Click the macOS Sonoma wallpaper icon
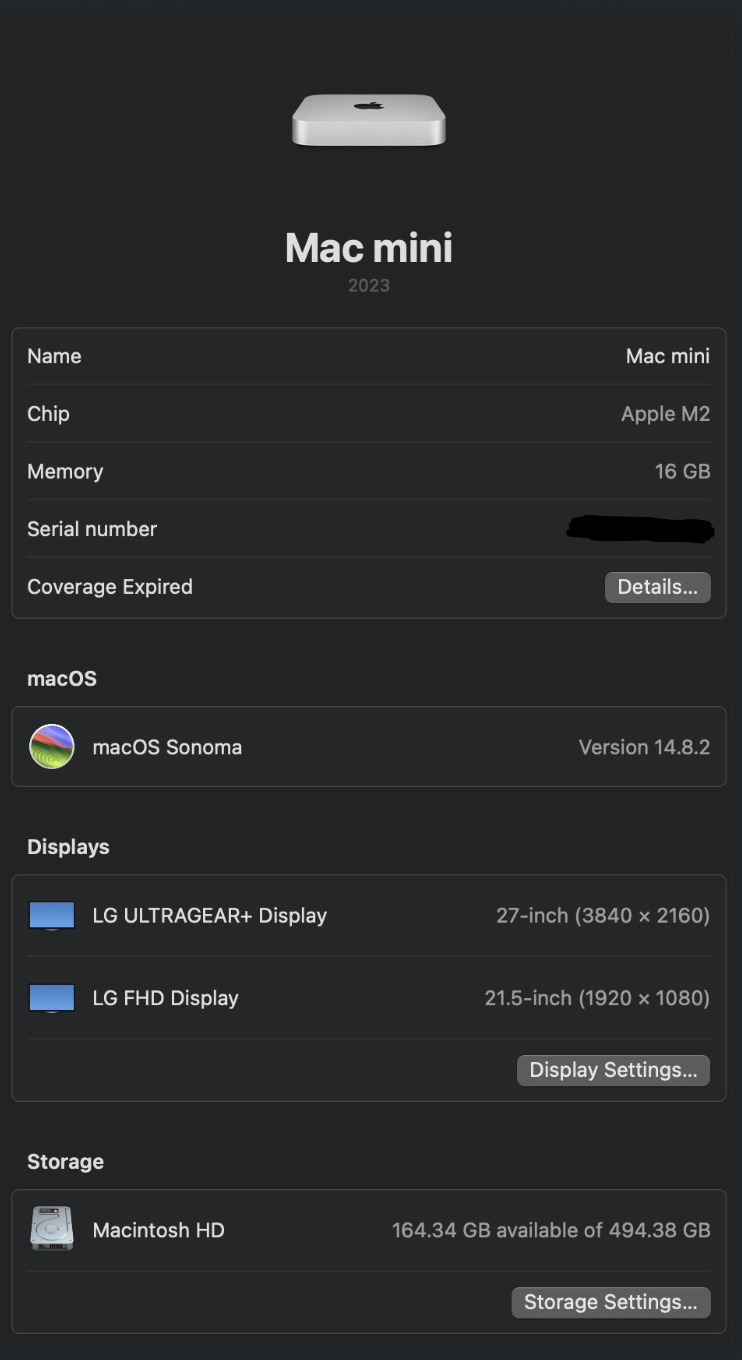This screenshot has height=1360, width=742. (x=52, y=747)
